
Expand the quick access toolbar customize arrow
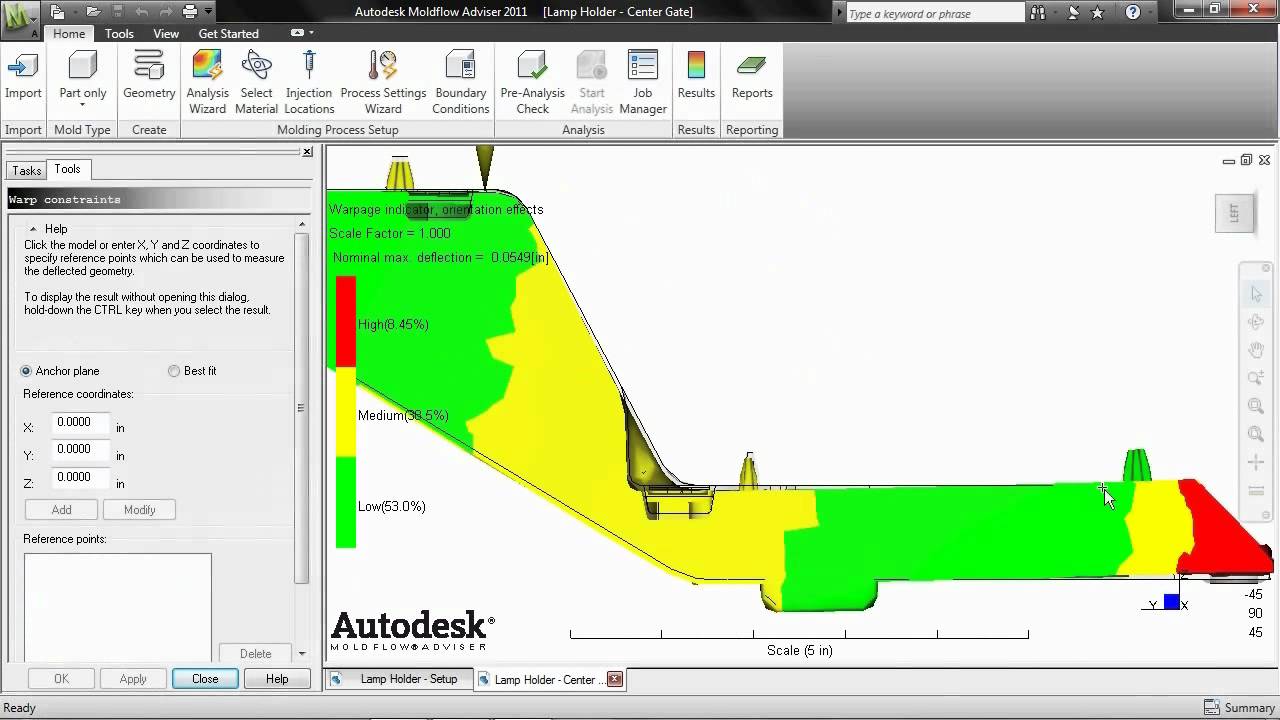(208, 12)
